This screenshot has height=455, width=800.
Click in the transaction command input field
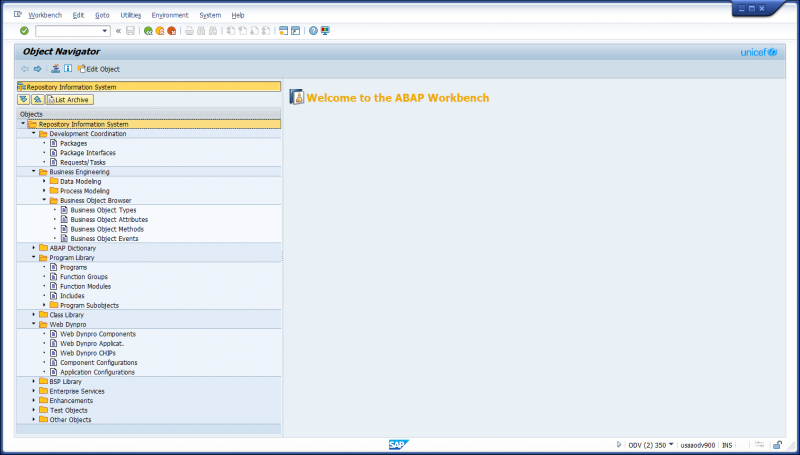click(68, 31)
